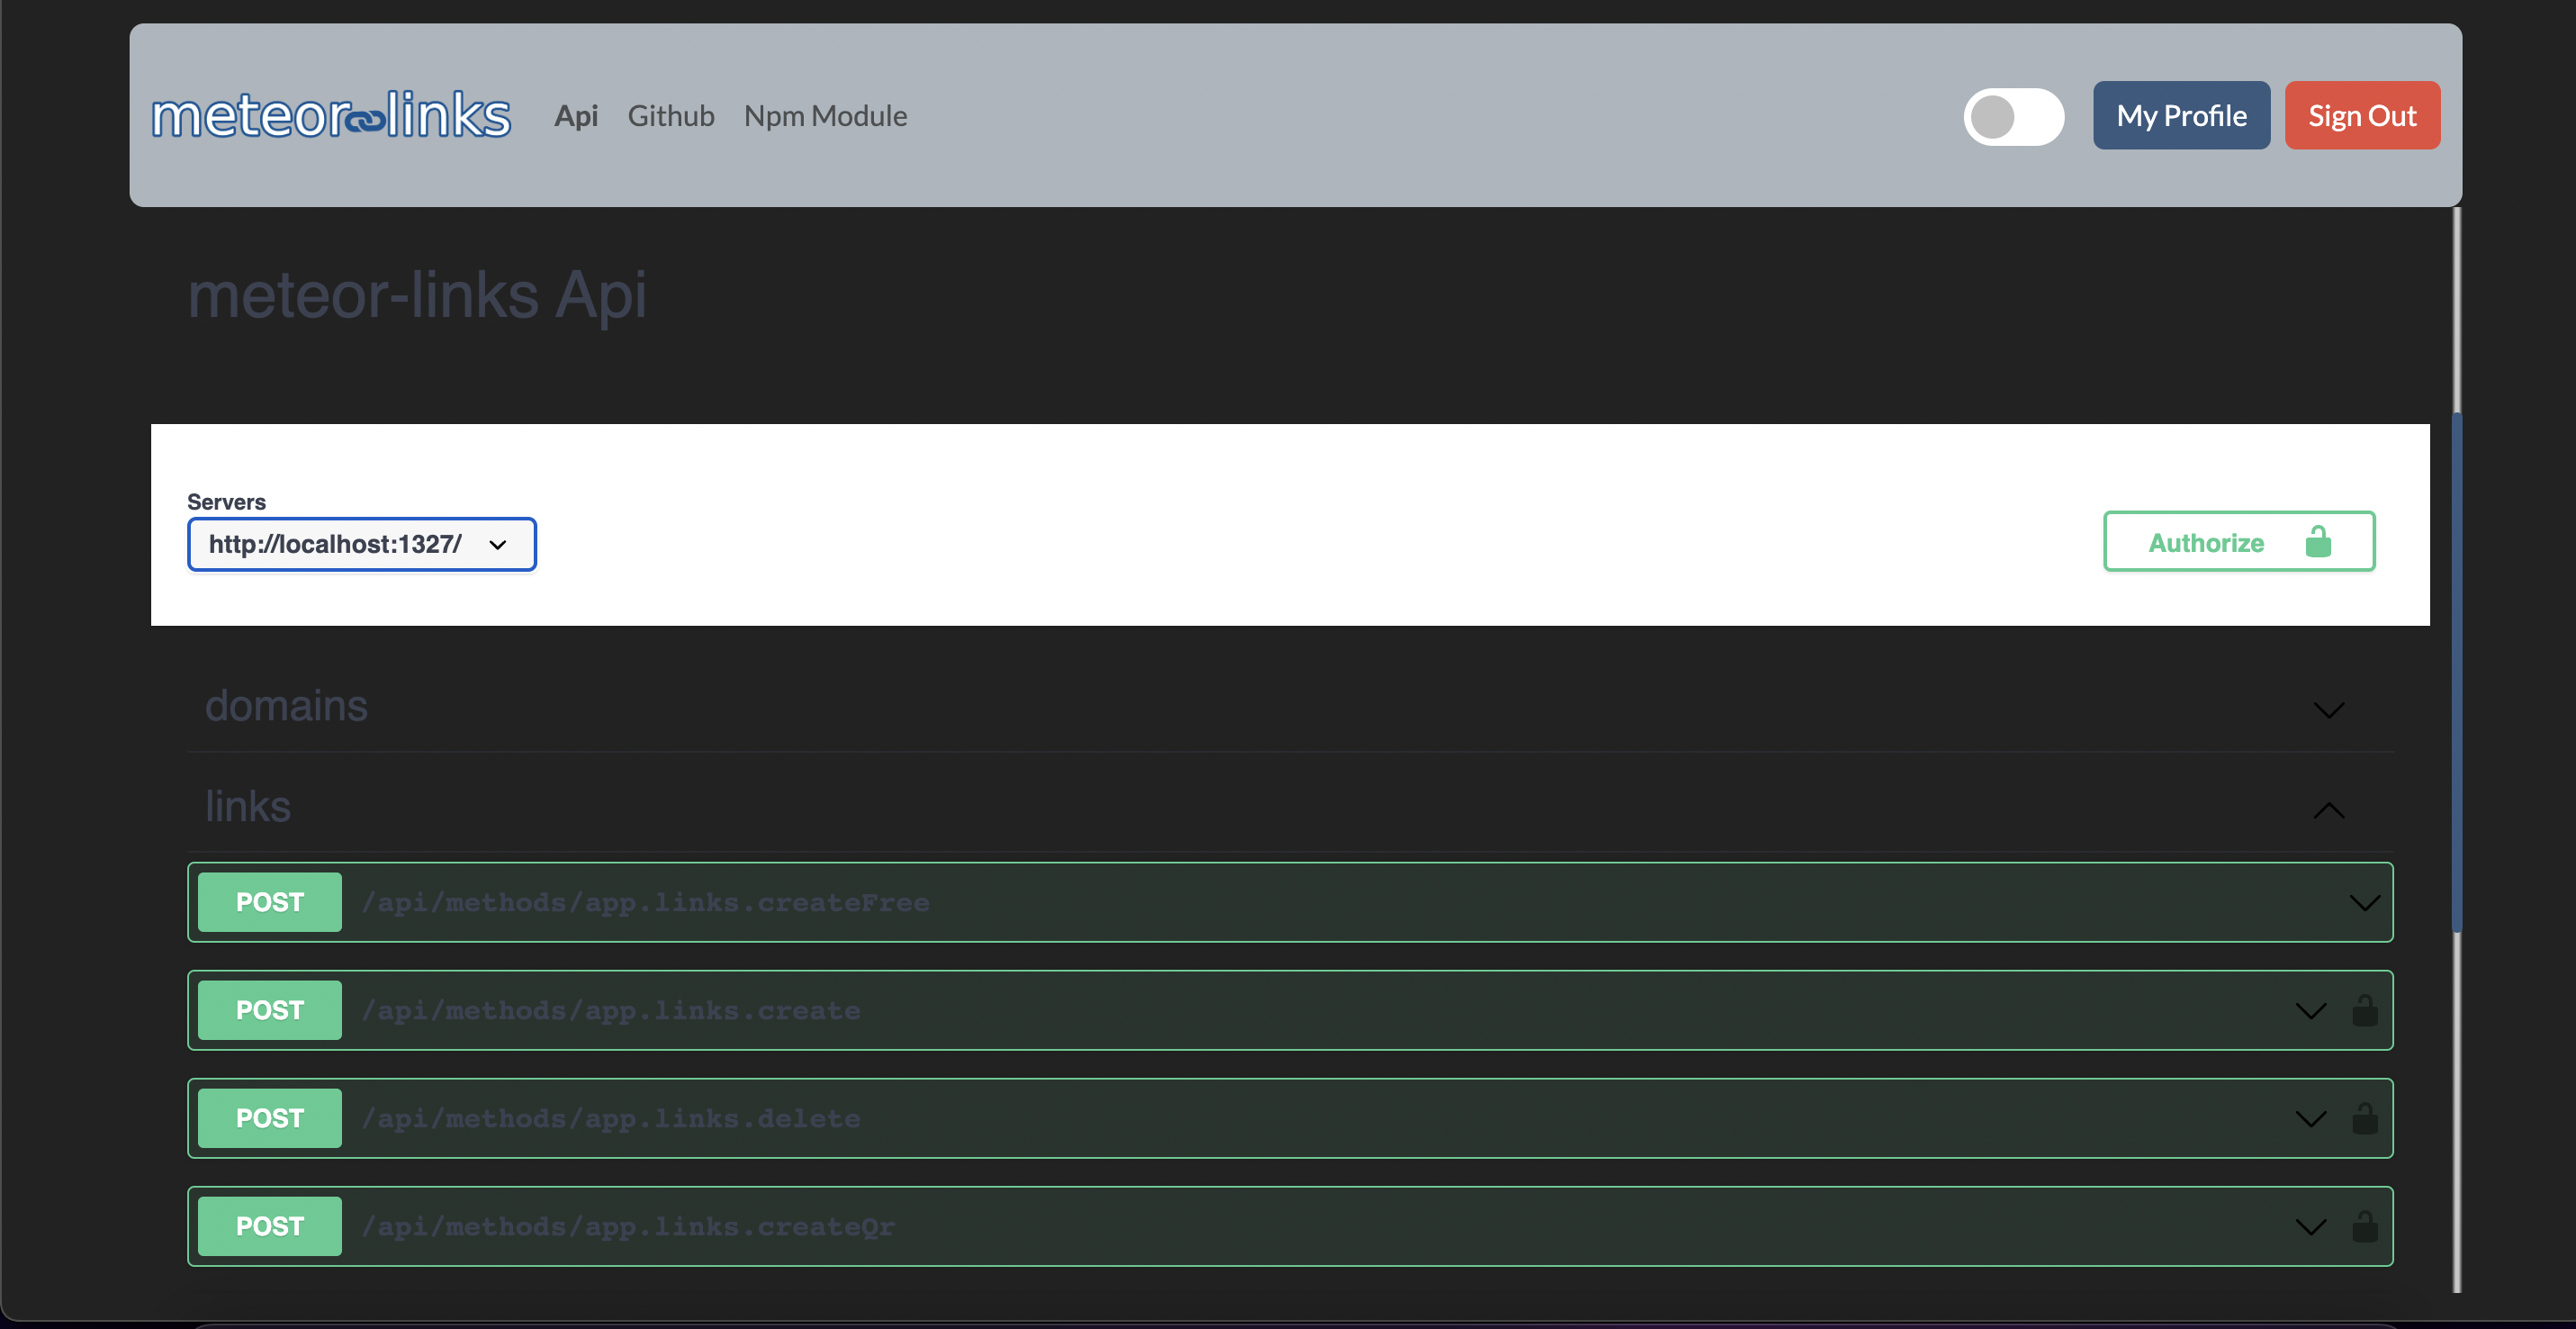Collapse the links section

(x=2328, y=810)
